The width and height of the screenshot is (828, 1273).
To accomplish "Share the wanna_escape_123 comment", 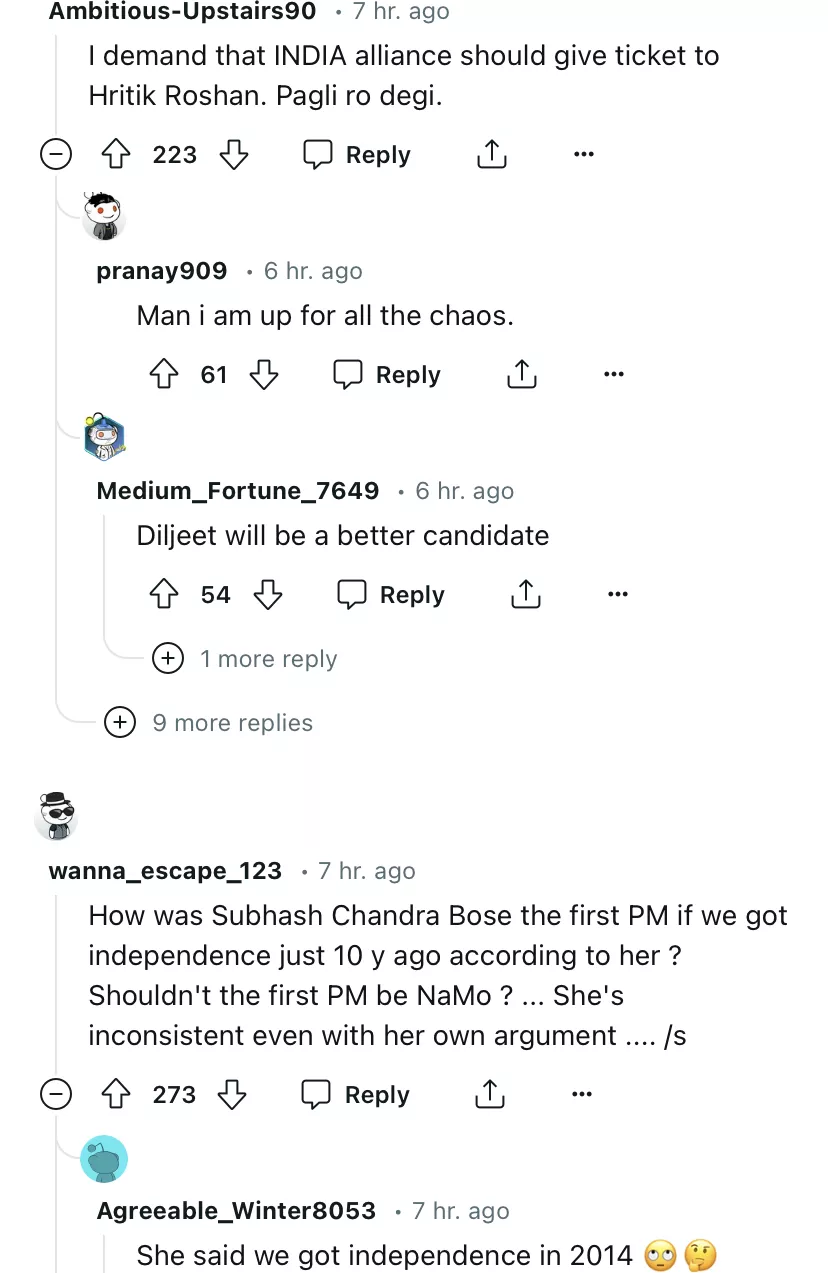I will [490, 1095].
